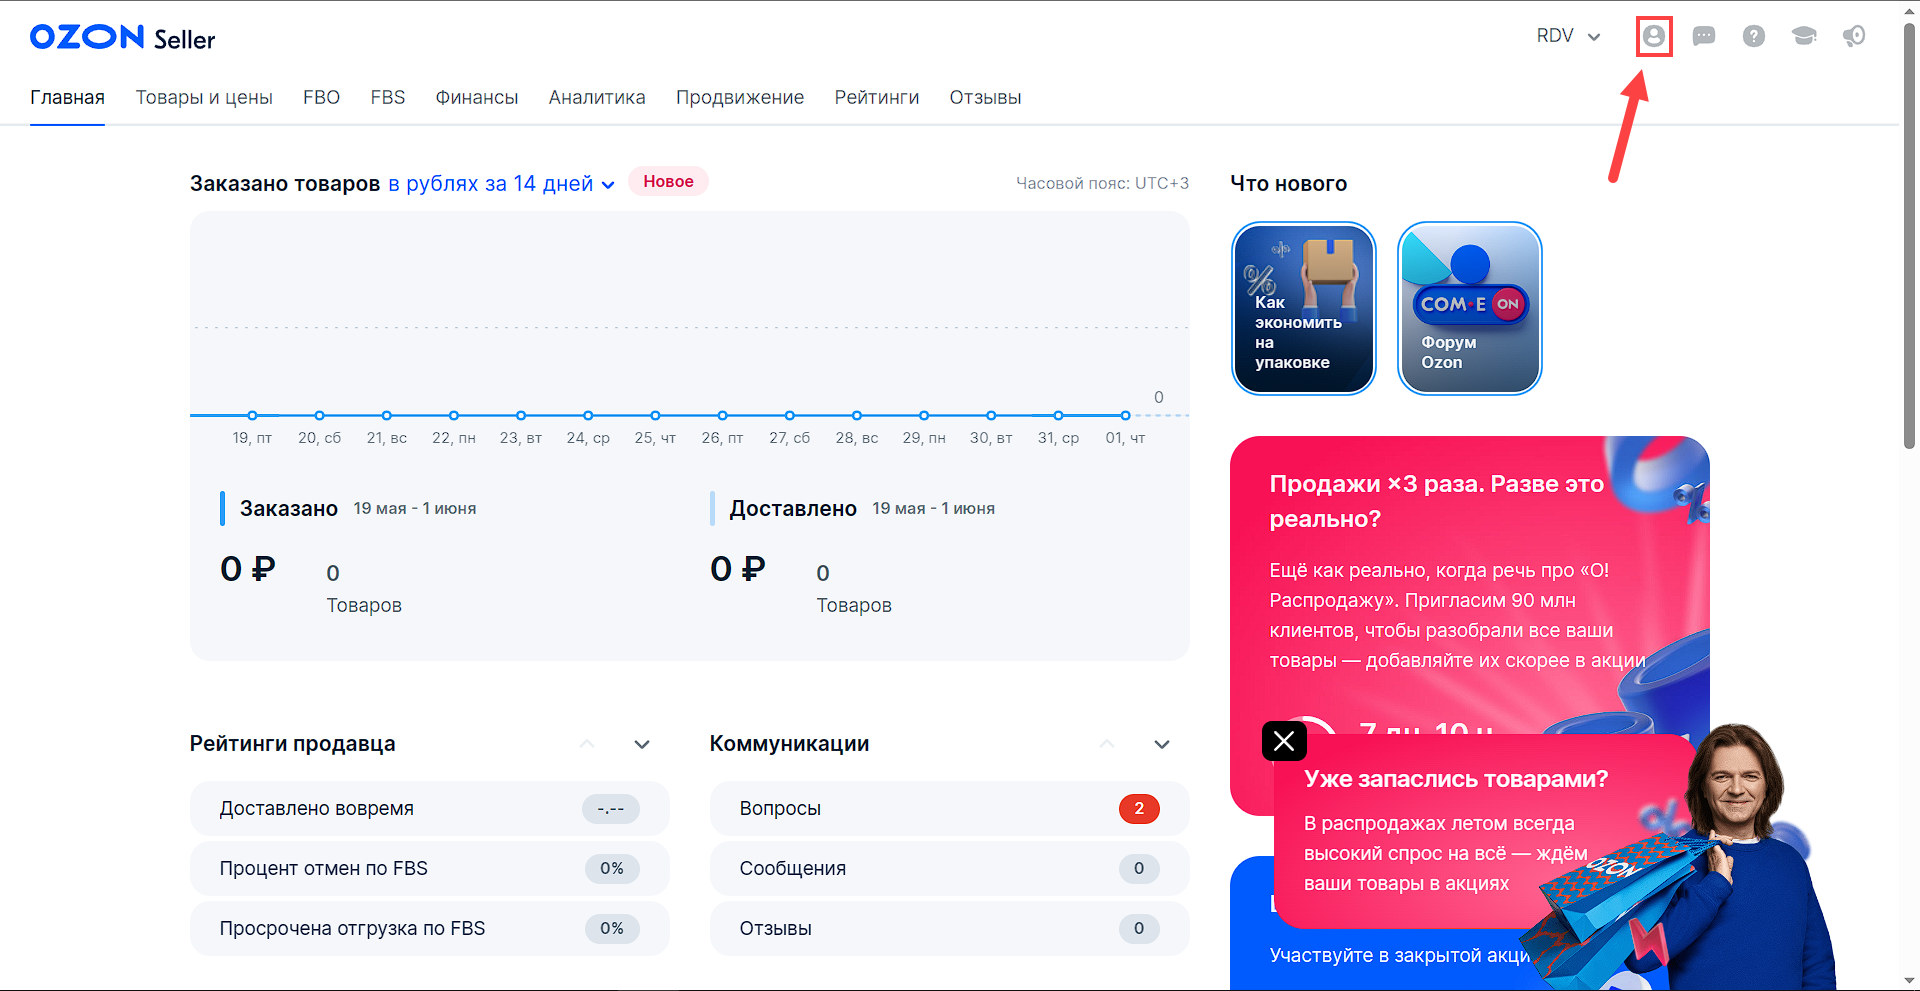Click the page vertical scrollbar thumb
Viewport: 1920px width, 991px height.
pos(1909,235)
